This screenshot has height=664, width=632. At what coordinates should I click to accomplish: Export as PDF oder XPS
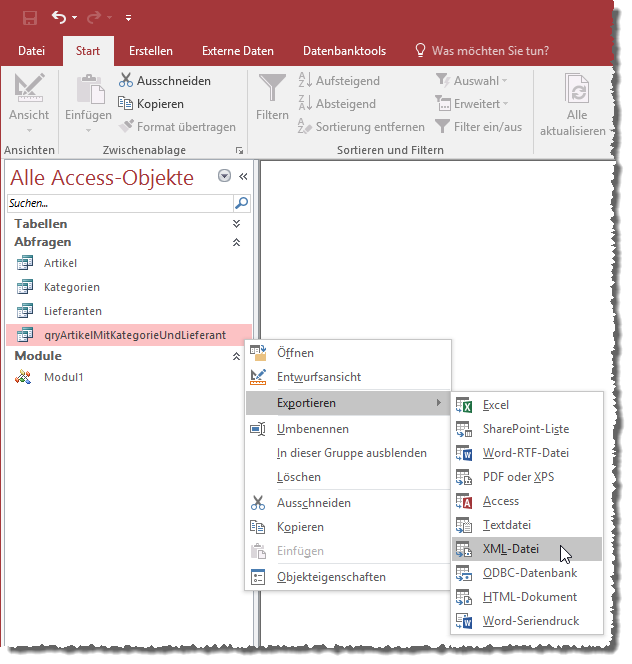[527, 477]
